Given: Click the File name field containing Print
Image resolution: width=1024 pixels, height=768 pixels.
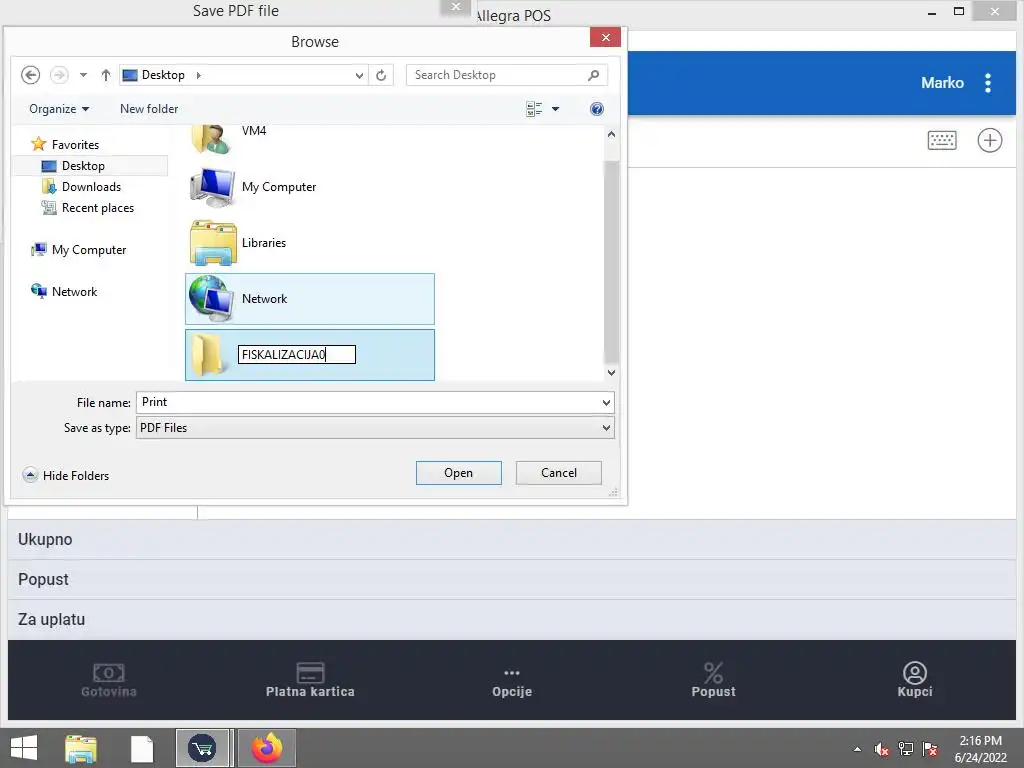Looking at the screenshot, I should pos(369,402).
